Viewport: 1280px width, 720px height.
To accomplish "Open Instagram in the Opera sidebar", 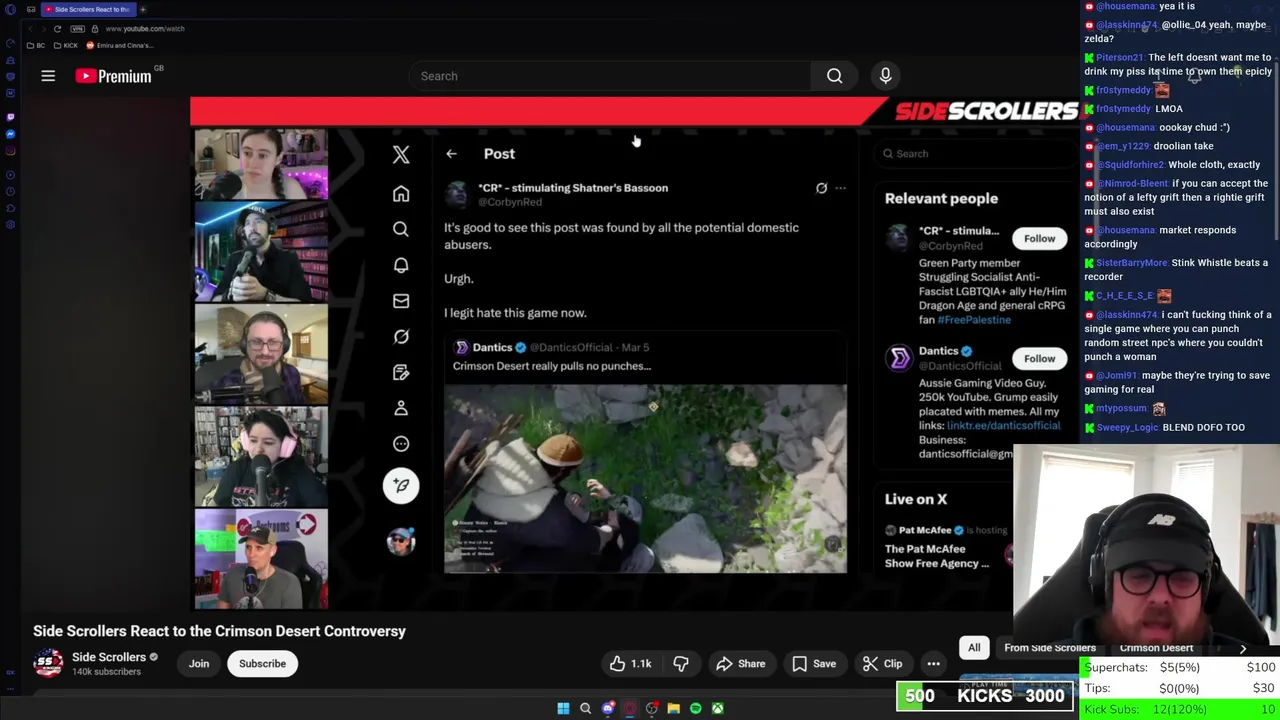I will coord(10,151).
